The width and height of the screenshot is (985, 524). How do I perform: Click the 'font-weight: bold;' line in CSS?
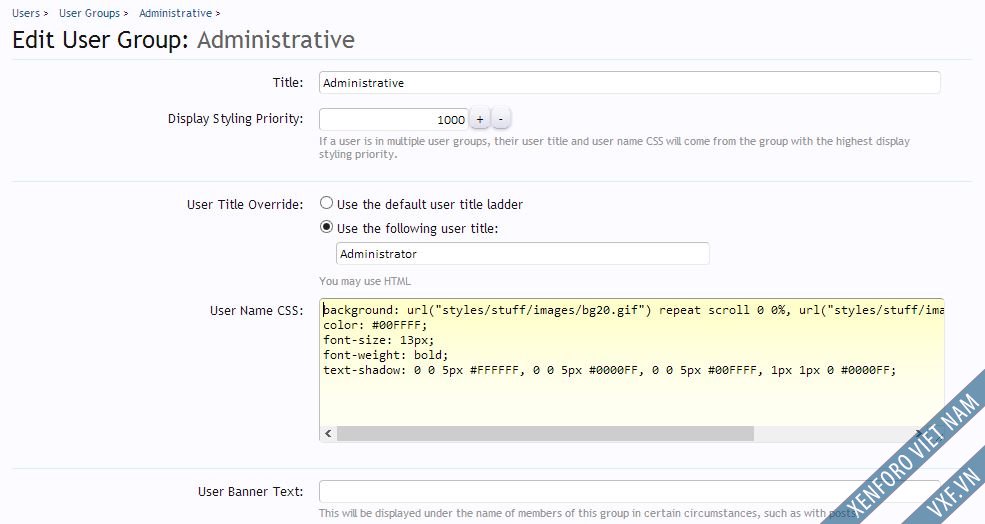[386, 354]
